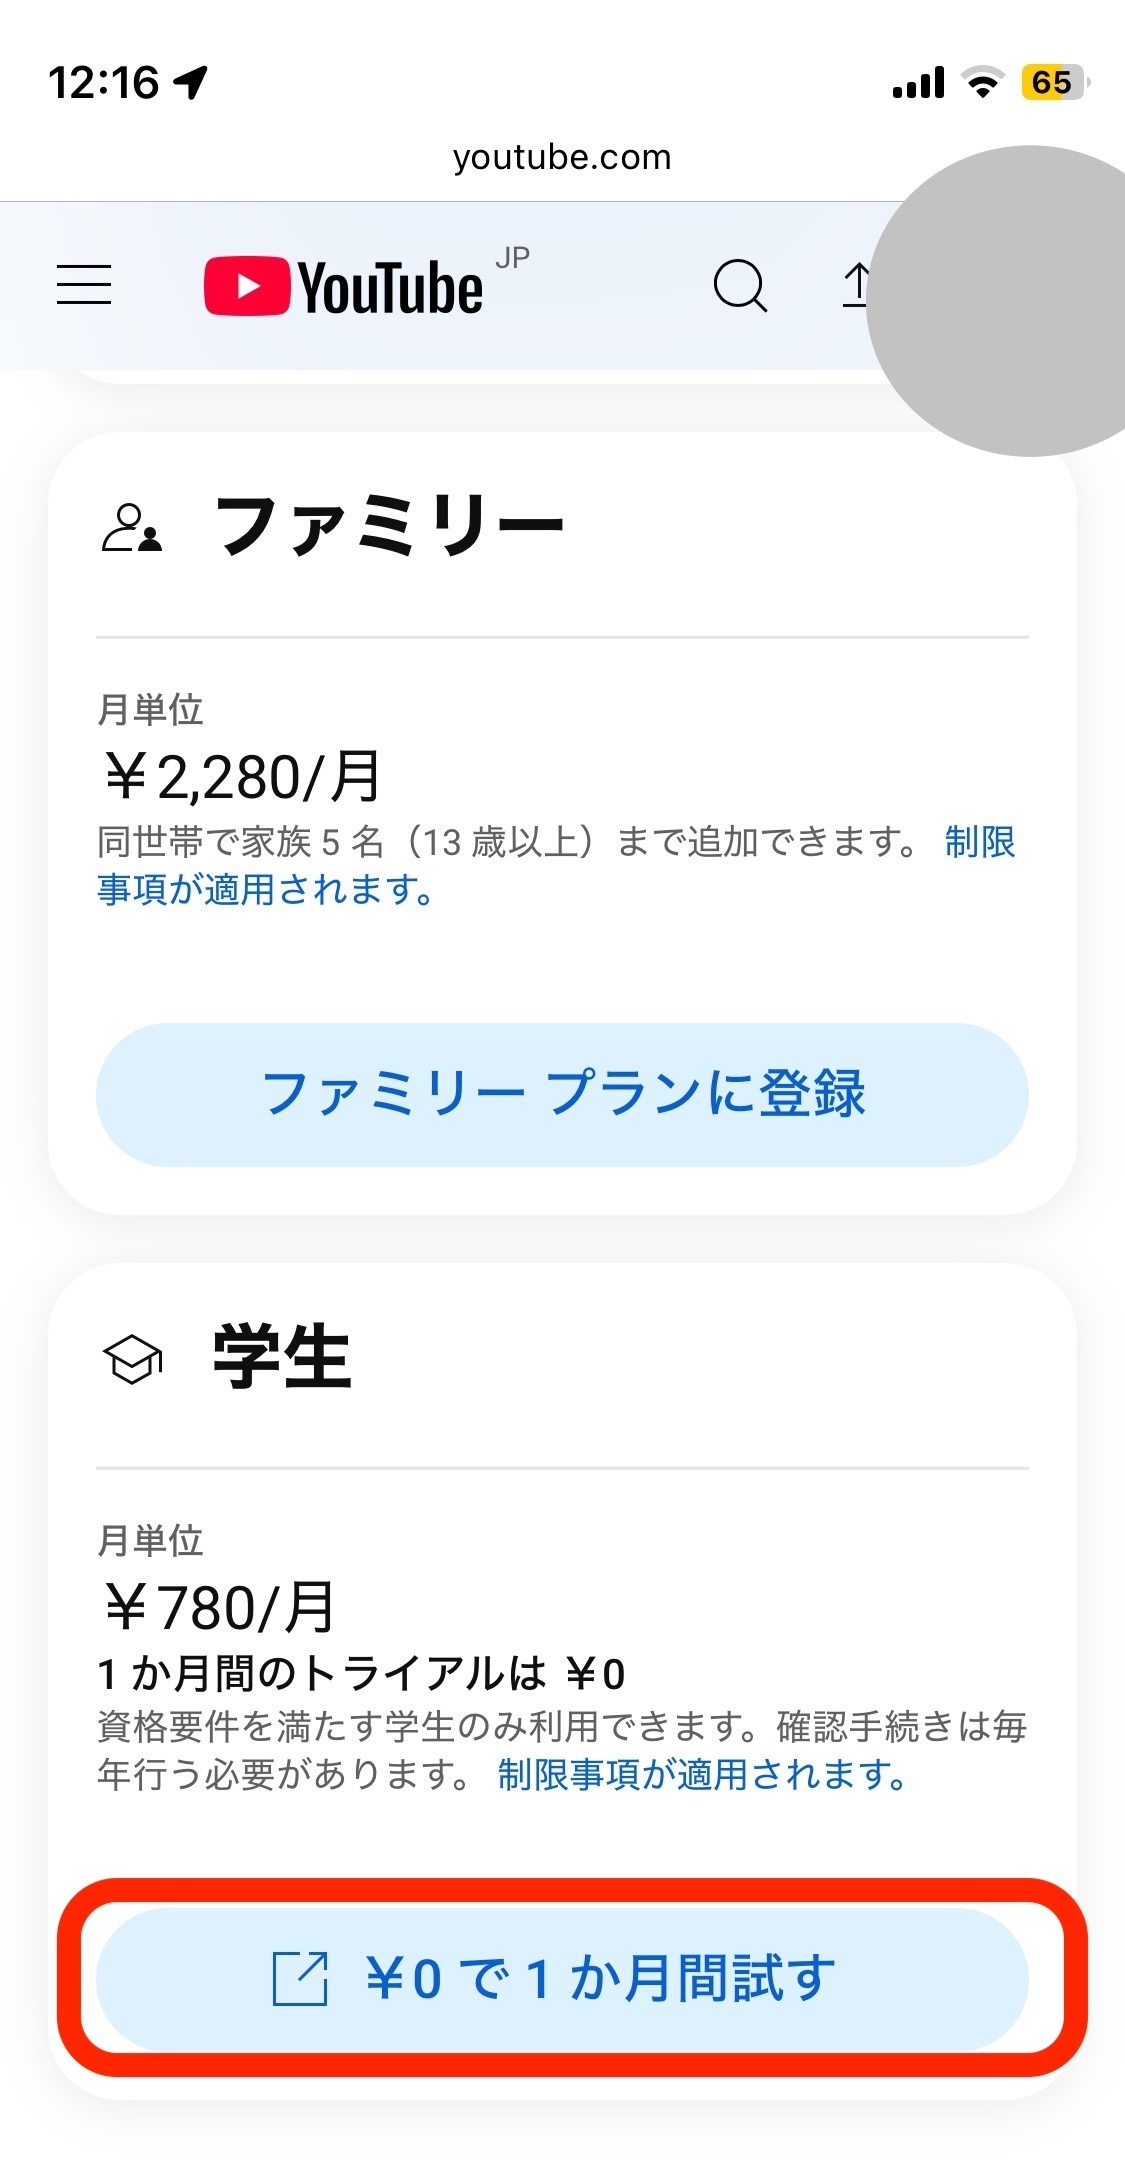Tap the ¥780/月 price text

pyautogui.click(x=219, y=1607)
